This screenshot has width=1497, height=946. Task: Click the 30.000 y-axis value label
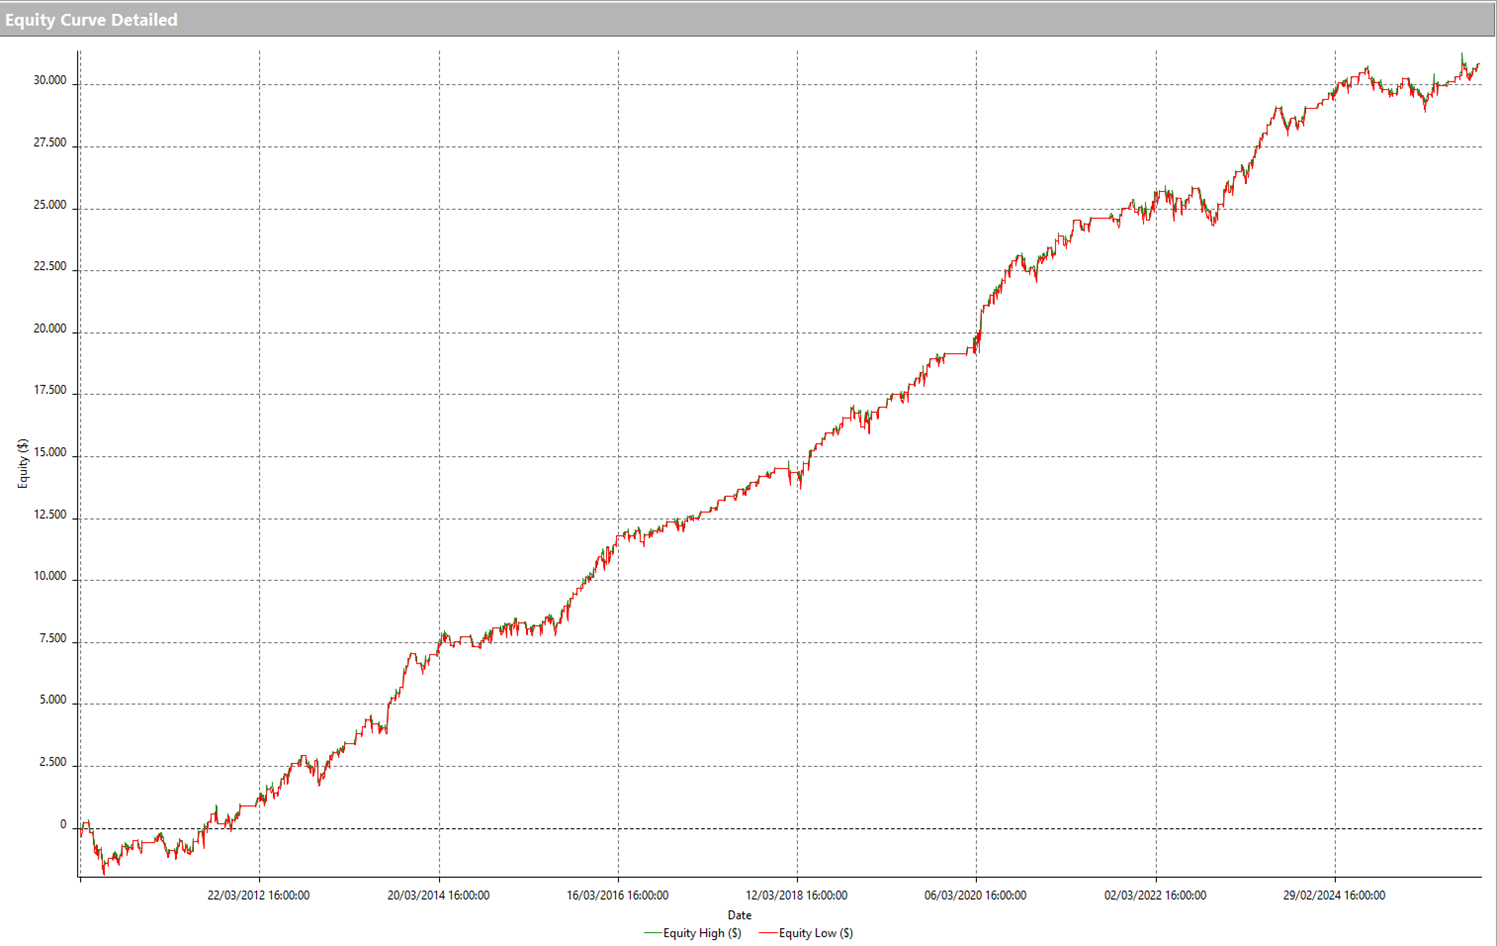(x=50, y=81)
